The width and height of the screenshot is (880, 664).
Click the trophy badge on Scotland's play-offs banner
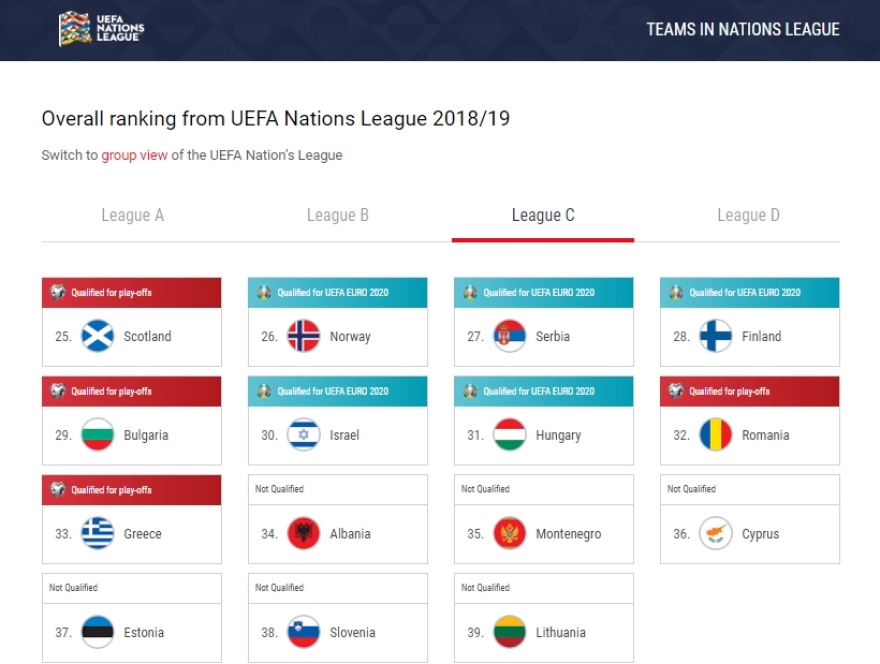(x=58, y=292)
